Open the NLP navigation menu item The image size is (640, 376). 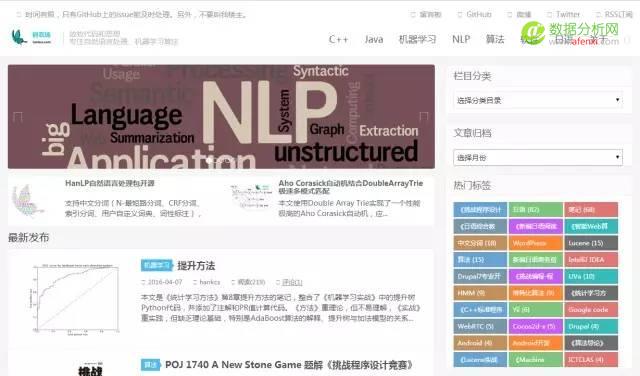(461, 39)
